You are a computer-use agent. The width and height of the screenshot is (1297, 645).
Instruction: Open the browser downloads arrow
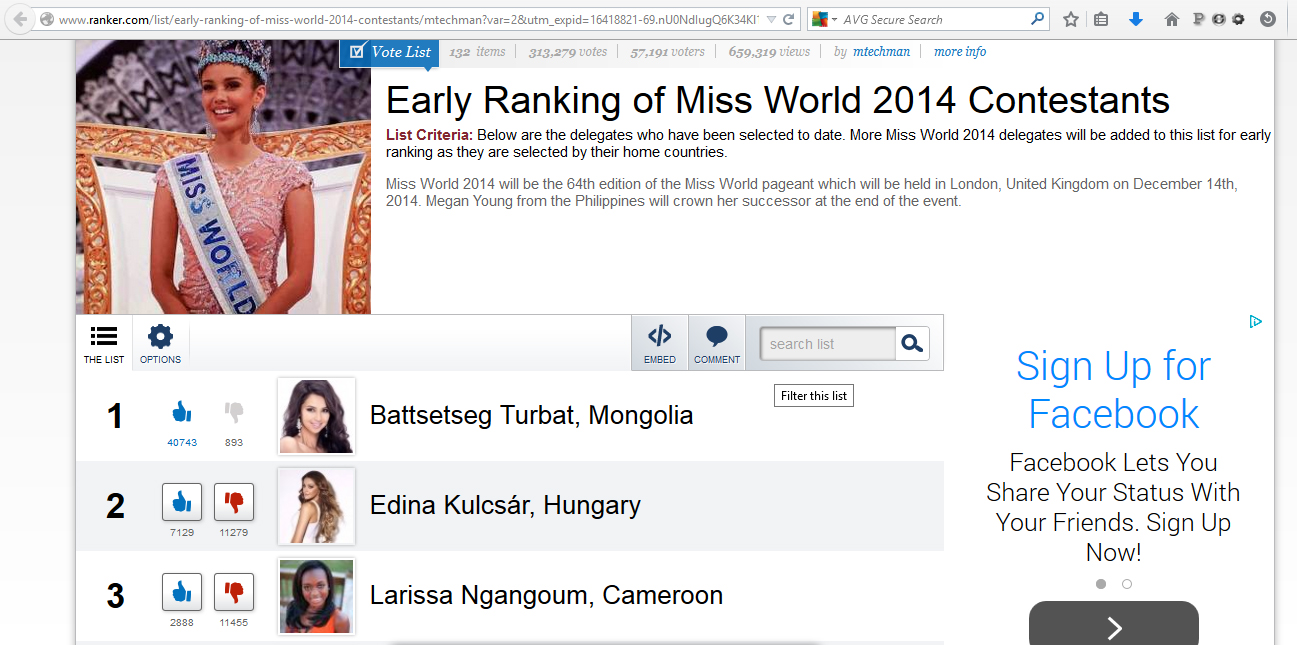pos(1136,19)
